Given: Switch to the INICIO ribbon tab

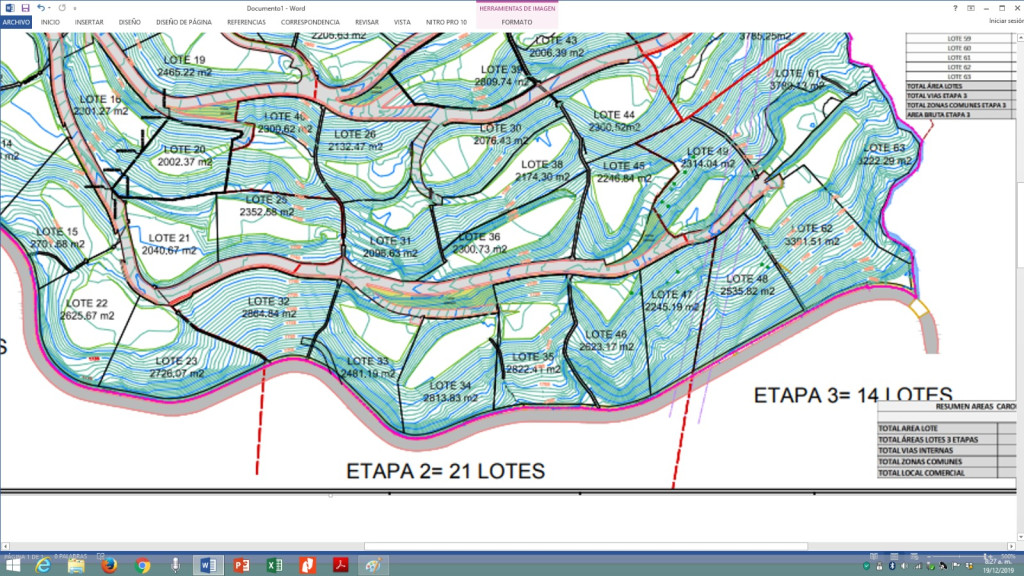Looking at the screenshot, I should click(50, 22).
